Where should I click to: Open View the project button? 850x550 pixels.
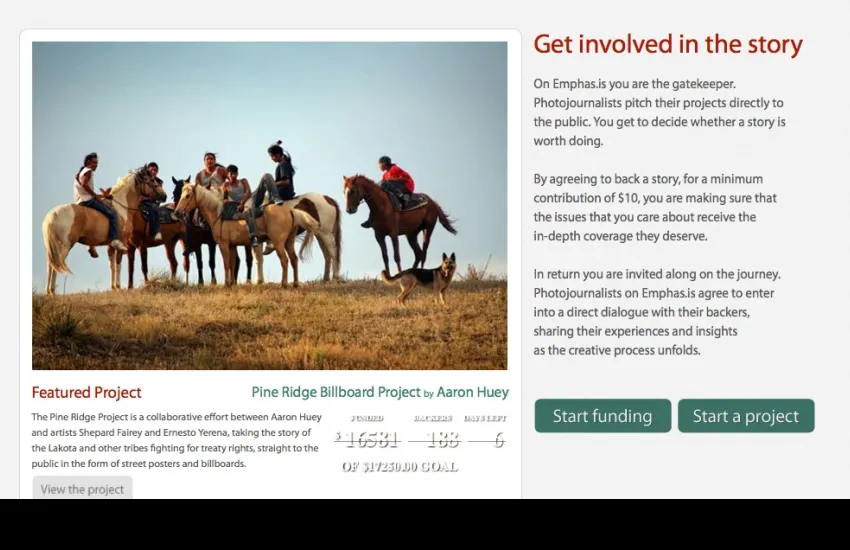pos(82,488)
